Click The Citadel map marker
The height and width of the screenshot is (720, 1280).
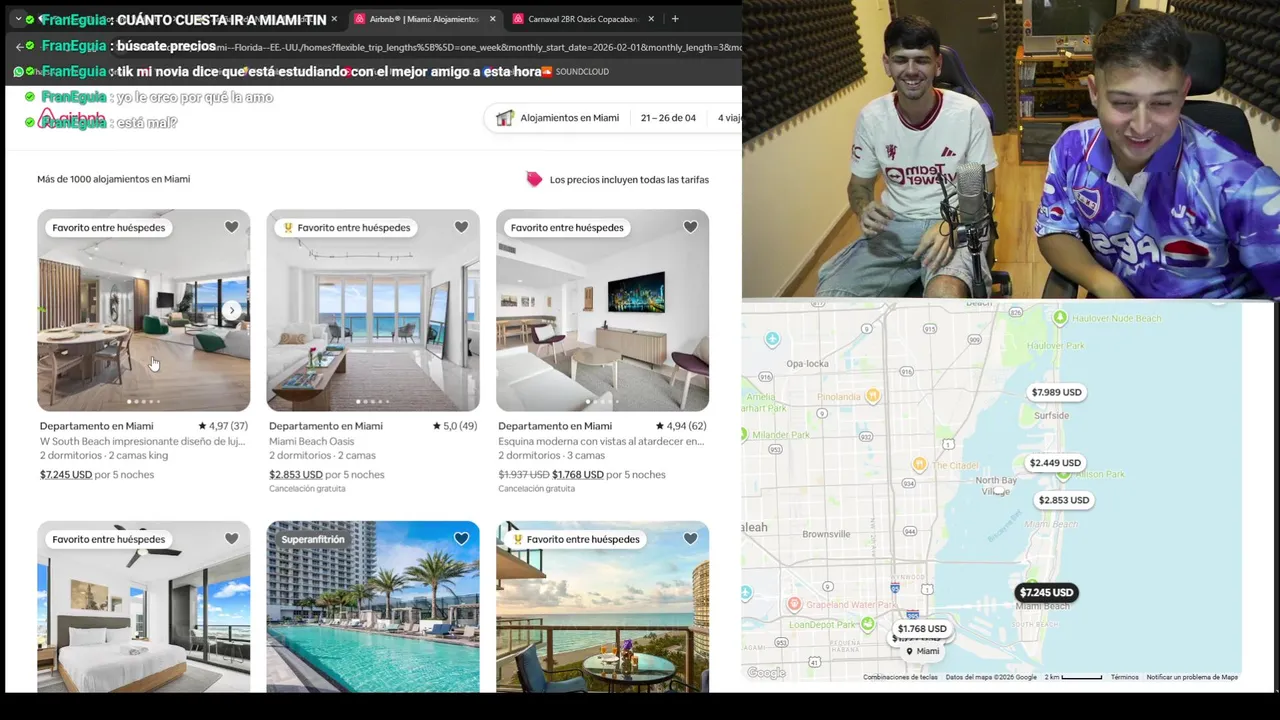coord(919,465)
